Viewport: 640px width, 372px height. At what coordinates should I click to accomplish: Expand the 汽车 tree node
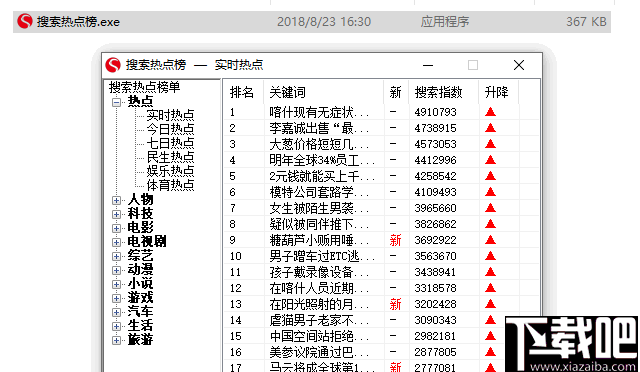click(116, 312)
